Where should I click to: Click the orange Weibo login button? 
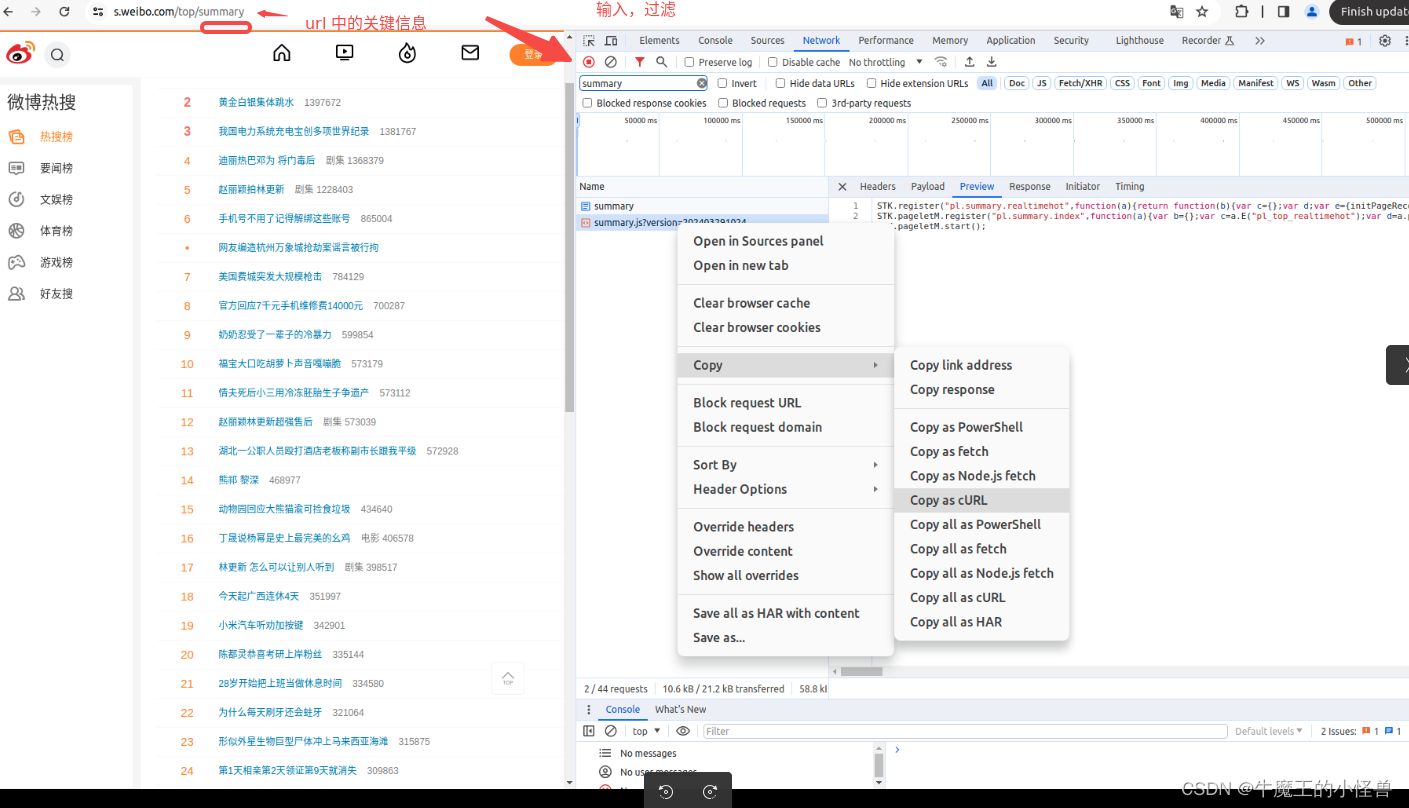click(x=533, y=55)
